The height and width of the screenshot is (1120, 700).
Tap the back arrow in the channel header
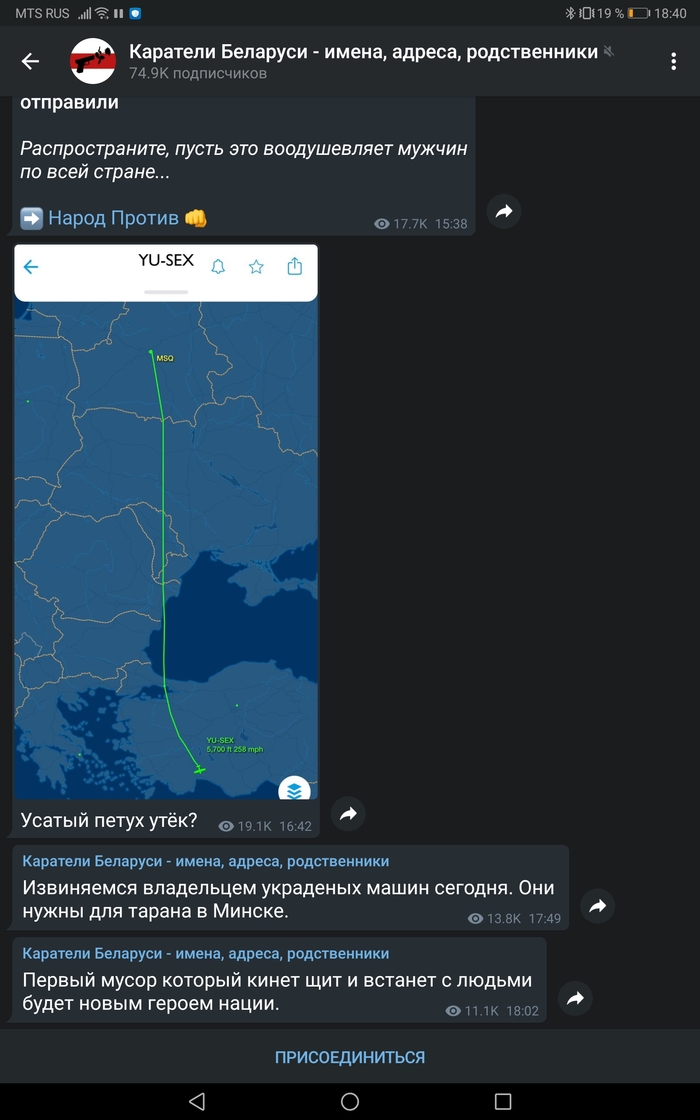click(30, 61)
